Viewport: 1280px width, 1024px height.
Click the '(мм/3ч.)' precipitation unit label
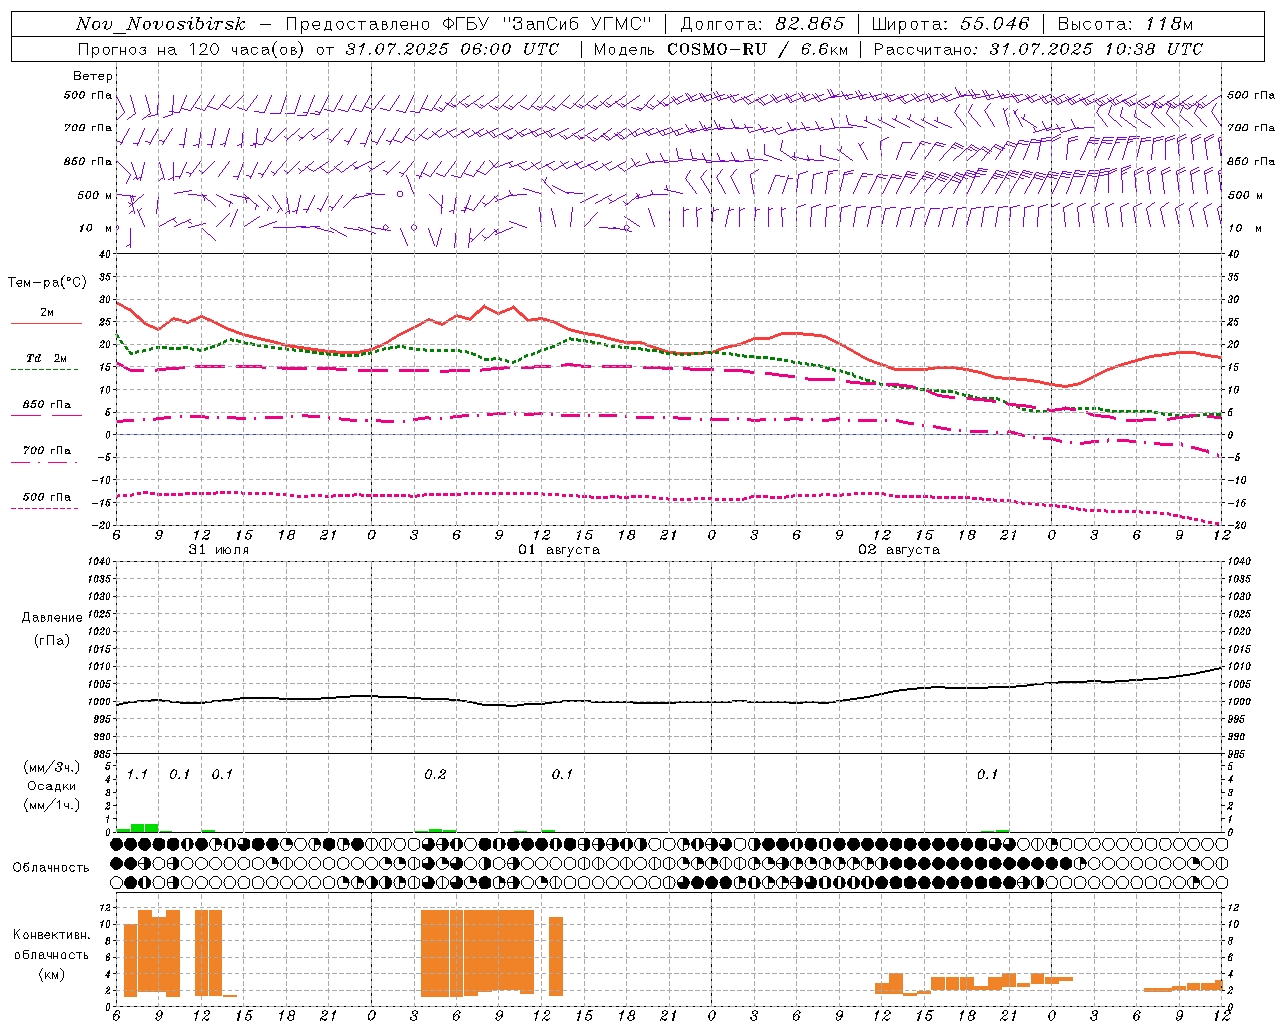[x=51, y=768]
